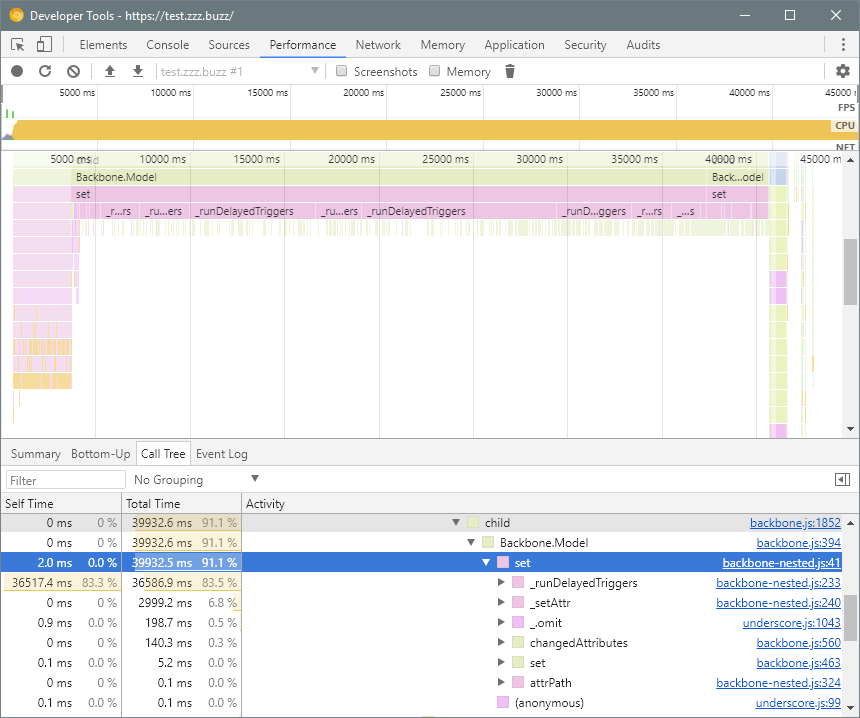Screen dimensions: 860x718
Task: Open the Security tab
Action: [x=585, y=45]
